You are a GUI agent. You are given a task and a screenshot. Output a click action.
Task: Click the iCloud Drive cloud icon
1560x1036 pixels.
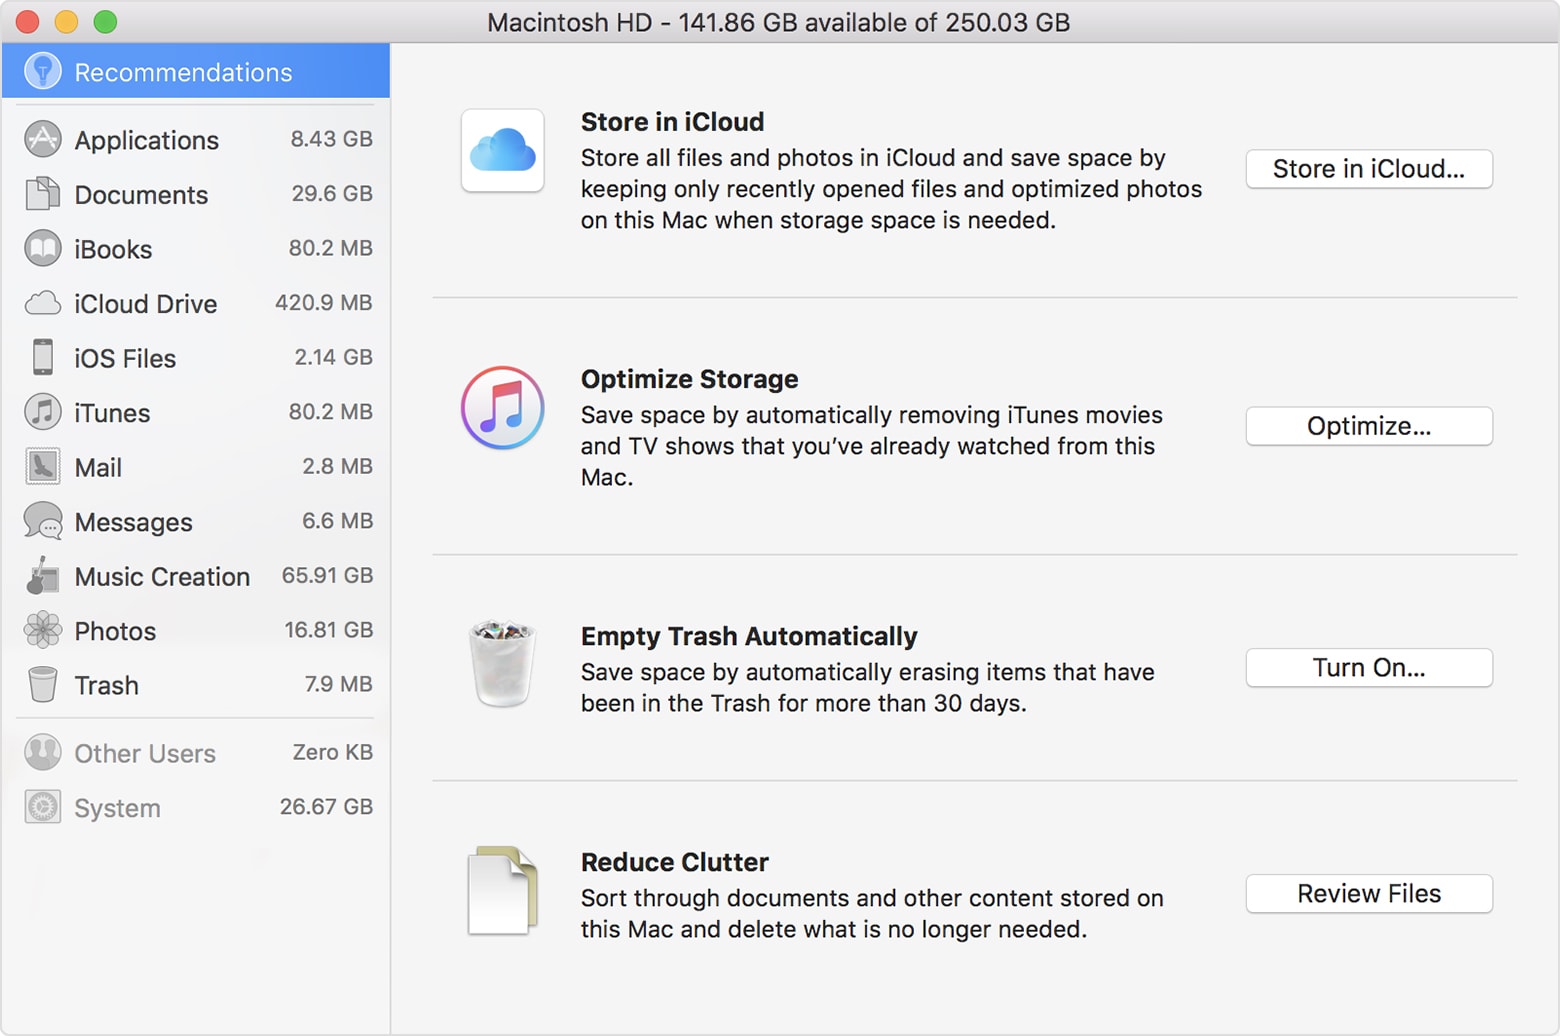(43, 303)
